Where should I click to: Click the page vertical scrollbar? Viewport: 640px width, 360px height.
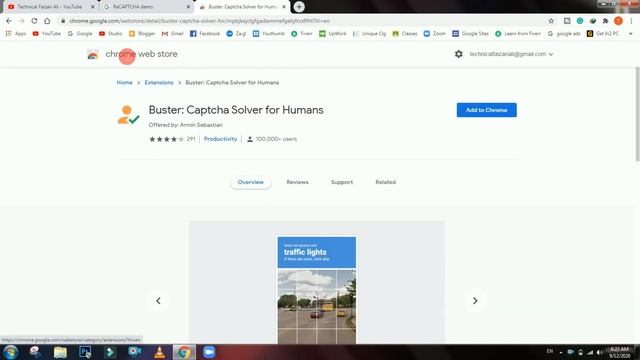tap(637, 114)
